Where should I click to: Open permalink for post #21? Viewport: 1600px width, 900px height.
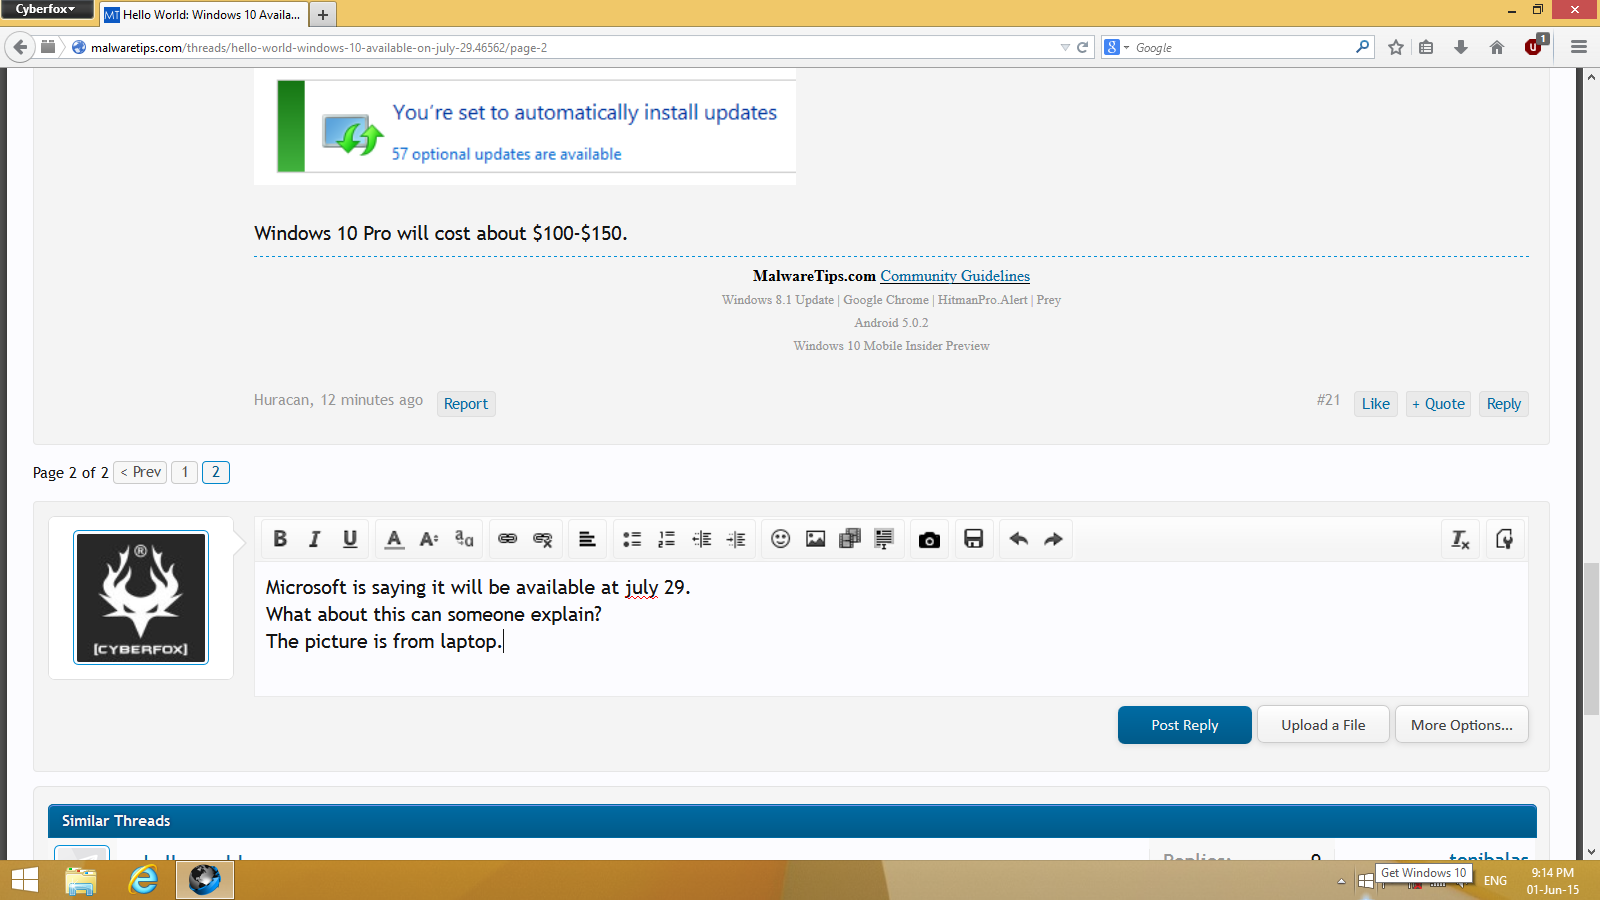point(1328,400)
